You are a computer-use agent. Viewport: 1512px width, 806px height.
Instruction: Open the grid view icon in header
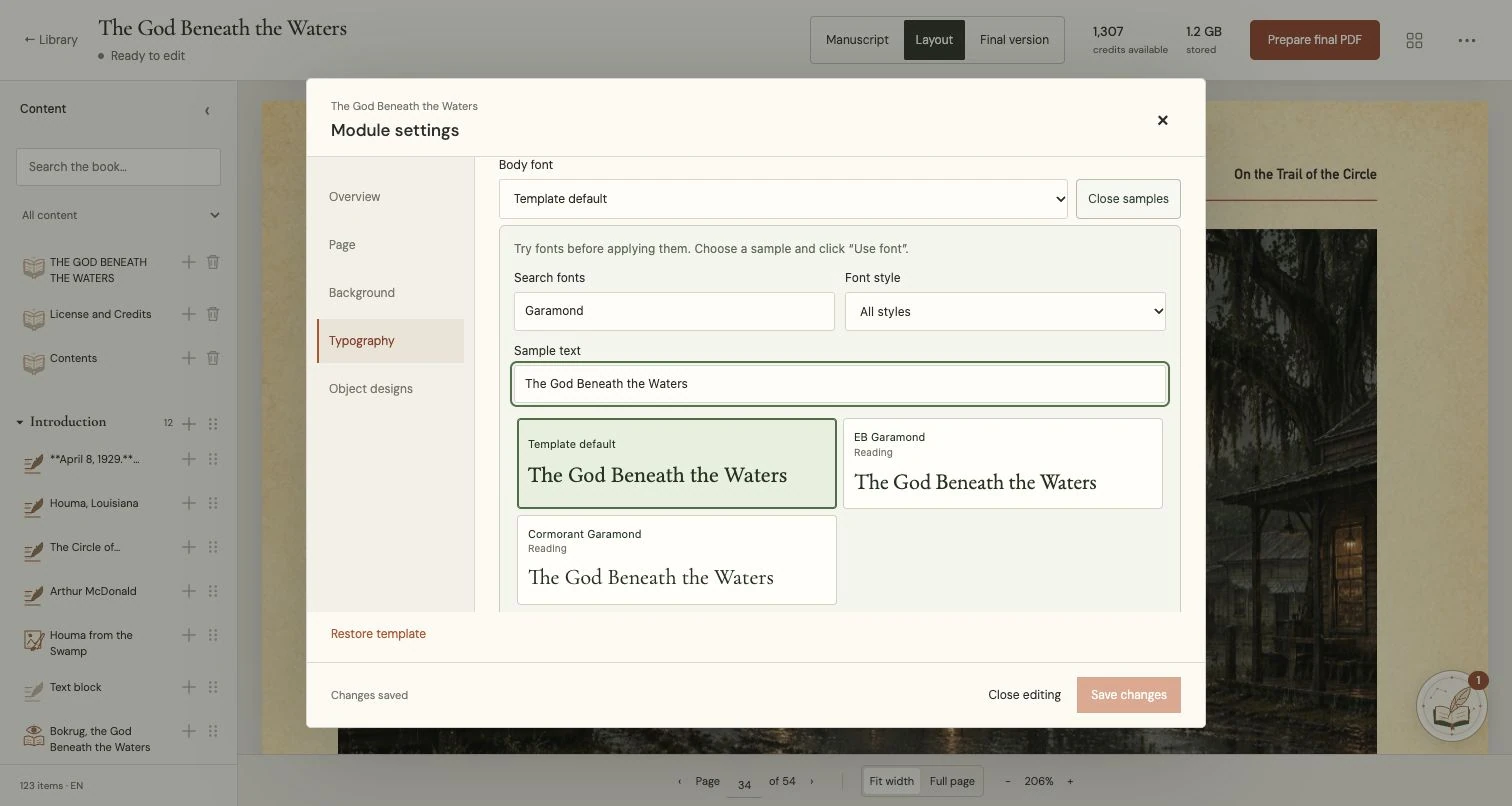coord(1414,40)
